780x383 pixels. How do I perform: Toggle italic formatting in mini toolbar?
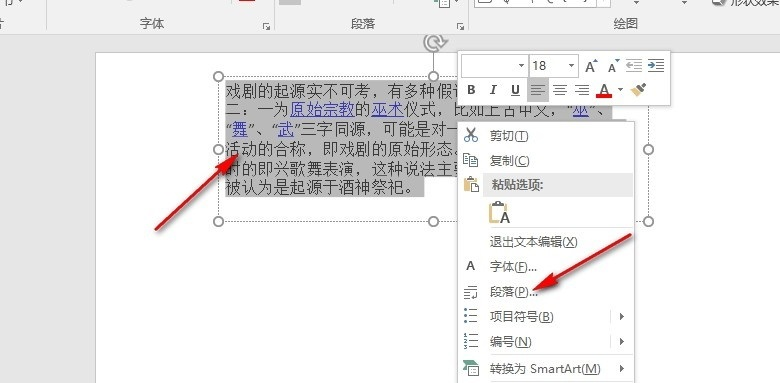pyautogui.click(x=493, y=90)
